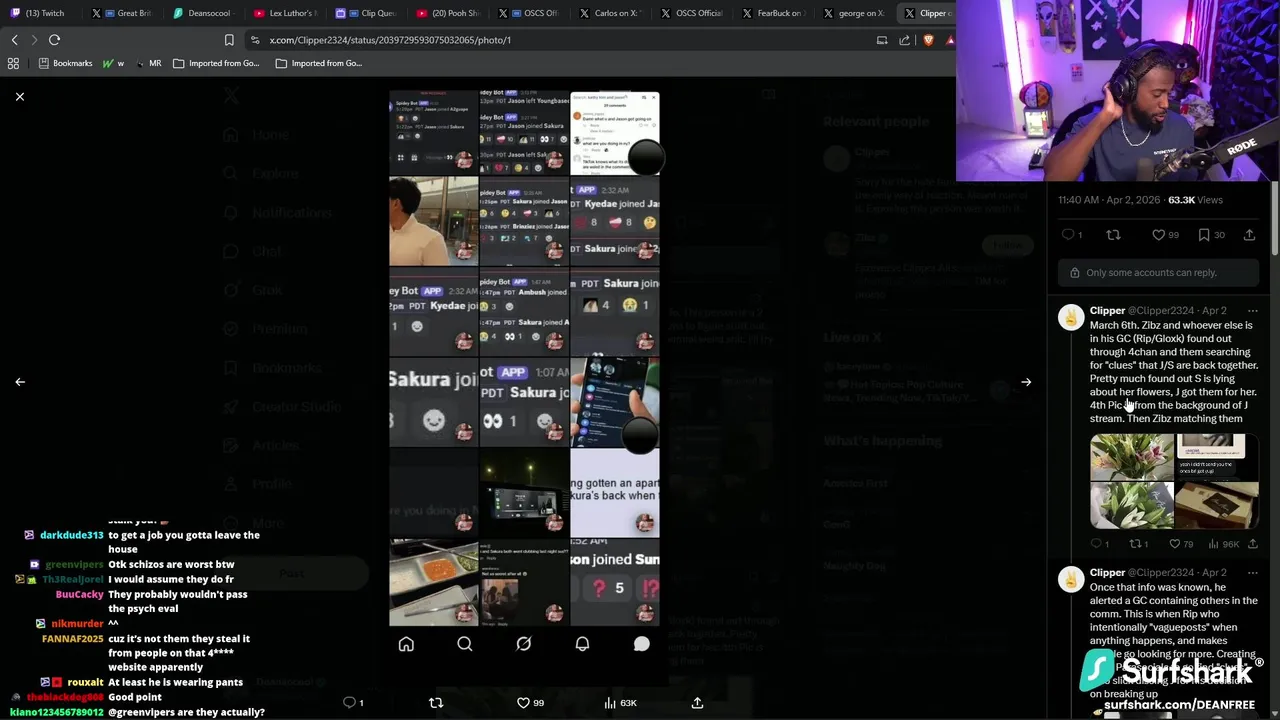Reply under the photo, bottom bar
The image size is (1280, 720).
point(353,703)
